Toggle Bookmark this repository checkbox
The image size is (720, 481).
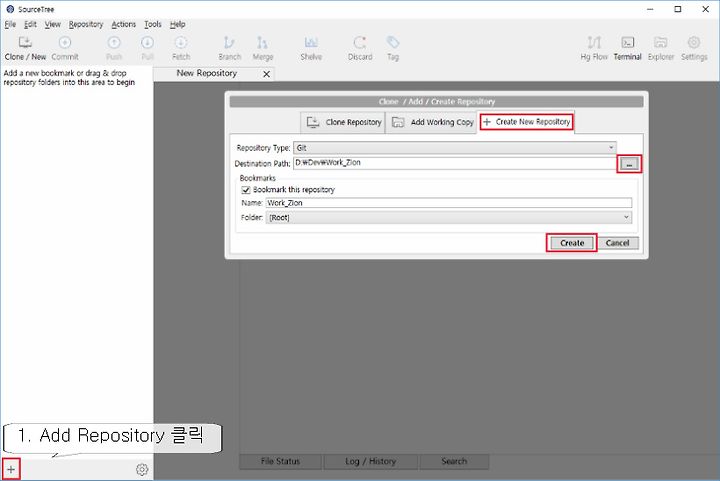[x=246, y=190]
